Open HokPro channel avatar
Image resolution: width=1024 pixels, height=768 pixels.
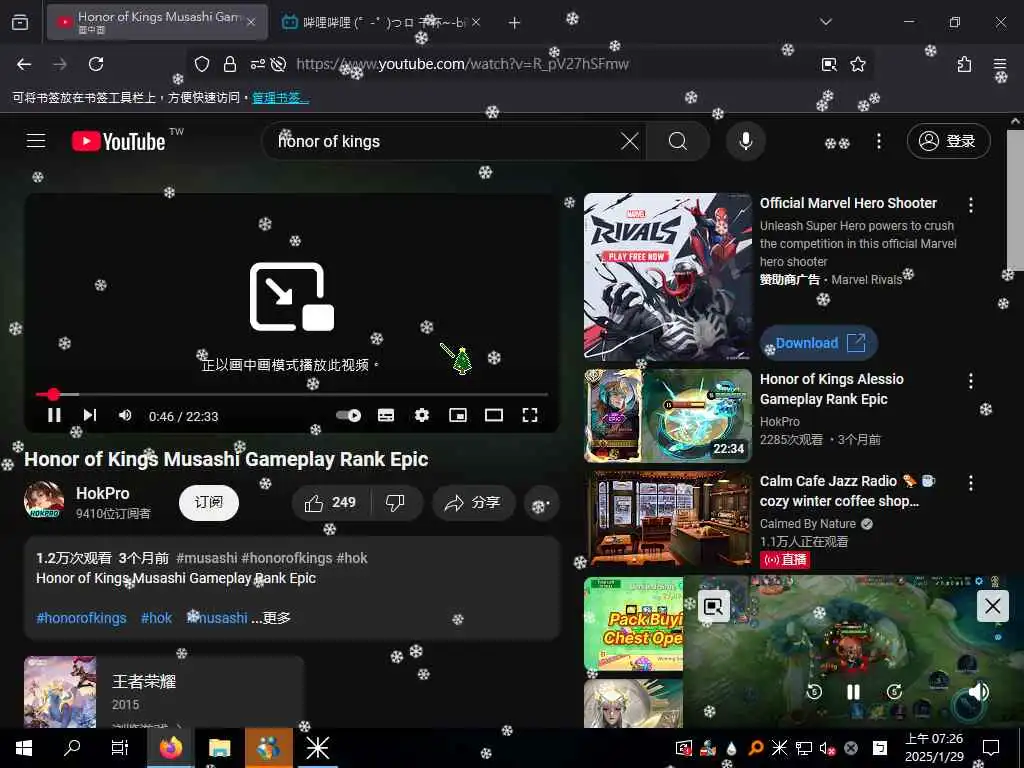click(44, 500)
